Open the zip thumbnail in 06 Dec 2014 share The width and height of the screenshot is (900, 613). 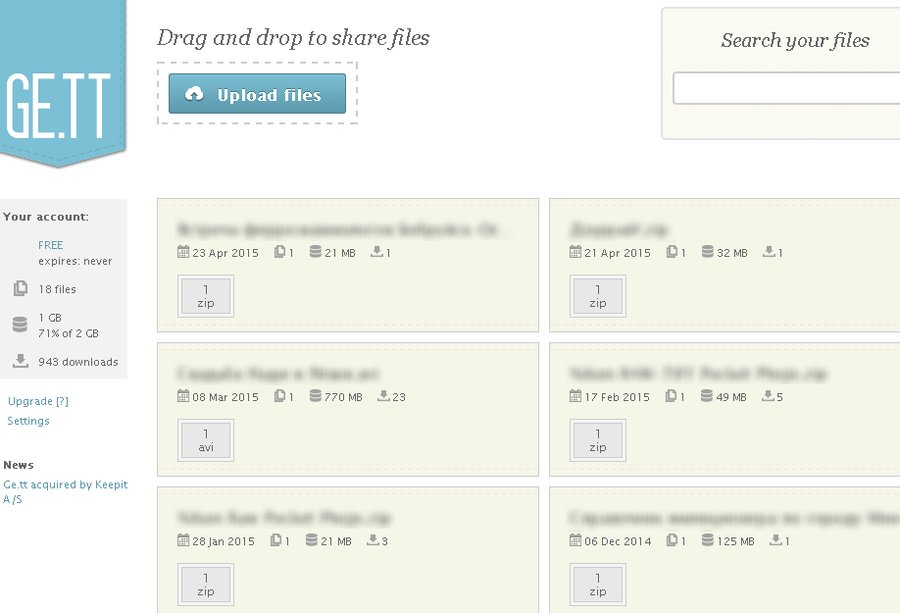coord(598,584)
